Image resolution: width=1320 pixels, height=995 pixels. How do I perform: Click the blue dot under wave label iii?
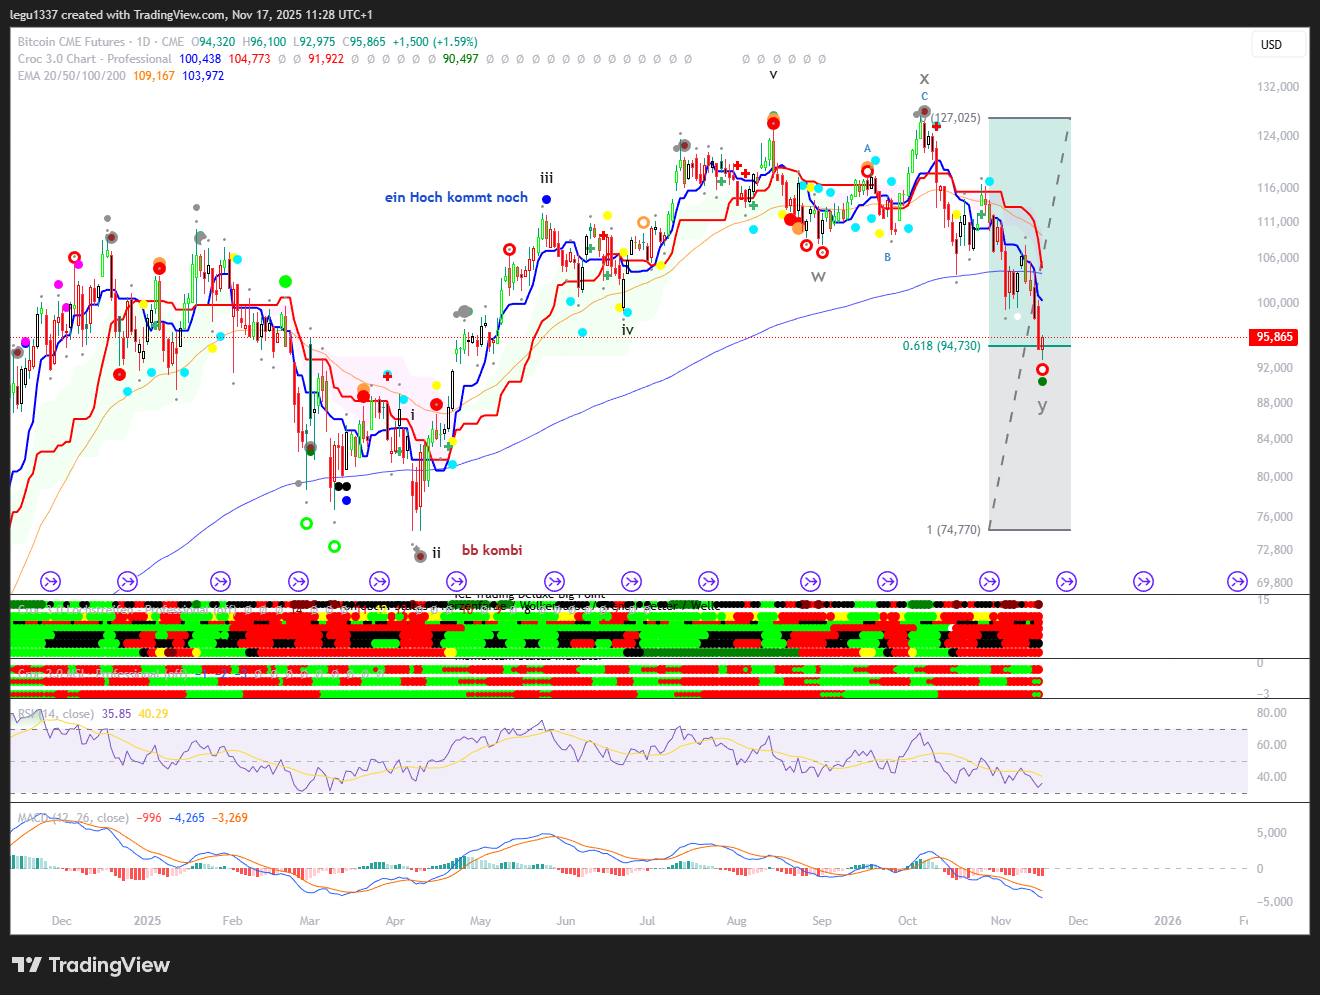[546, 200]
